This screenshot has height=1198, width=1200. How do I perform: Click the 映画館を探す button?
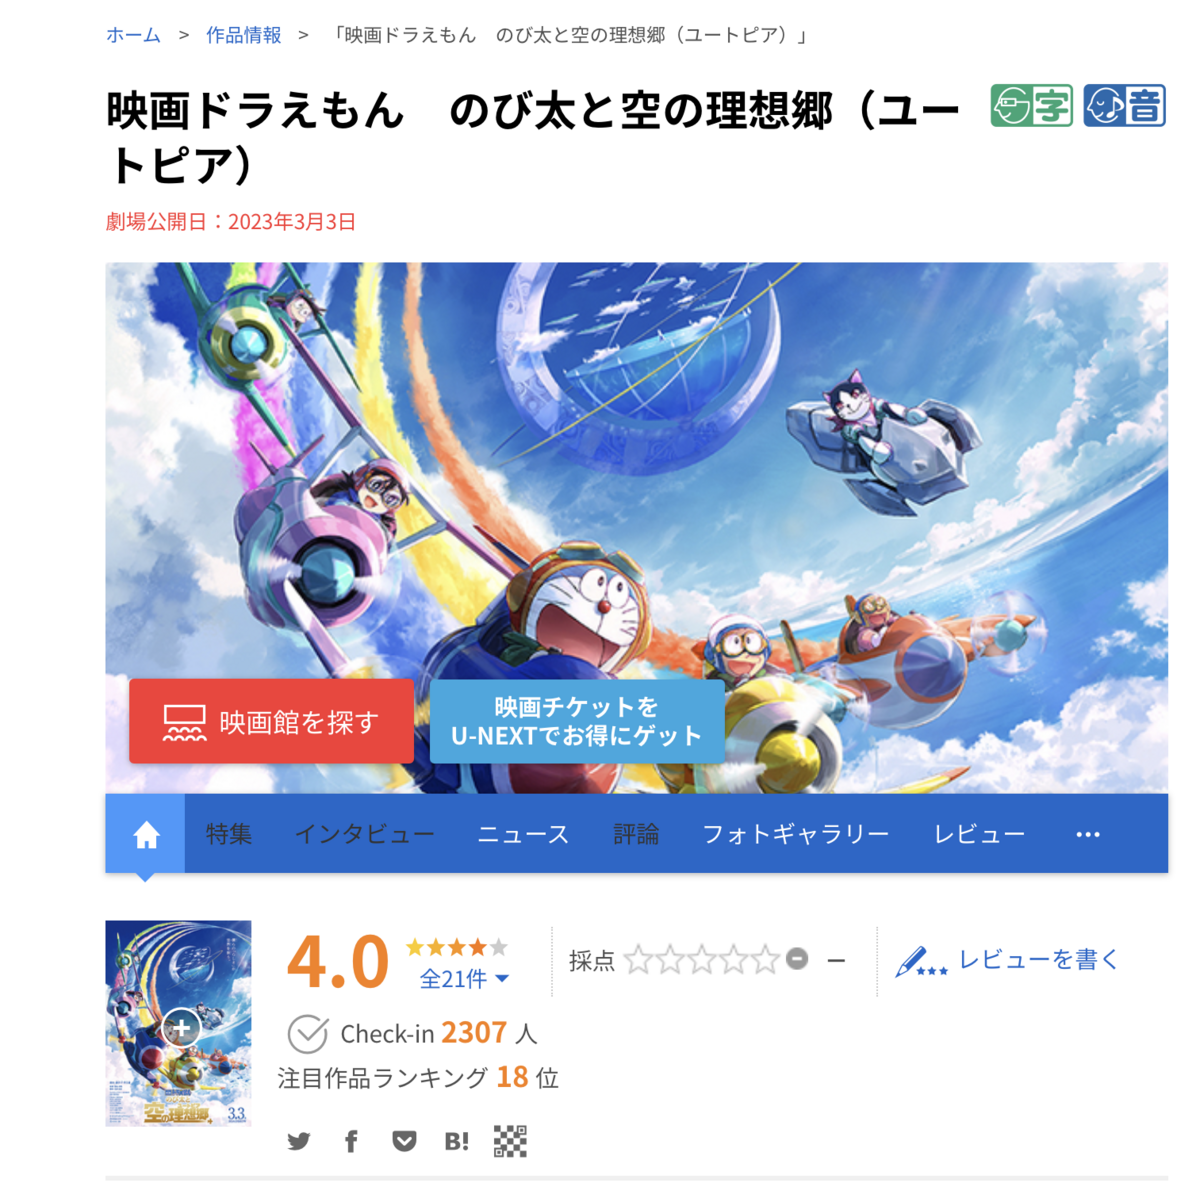271,722
